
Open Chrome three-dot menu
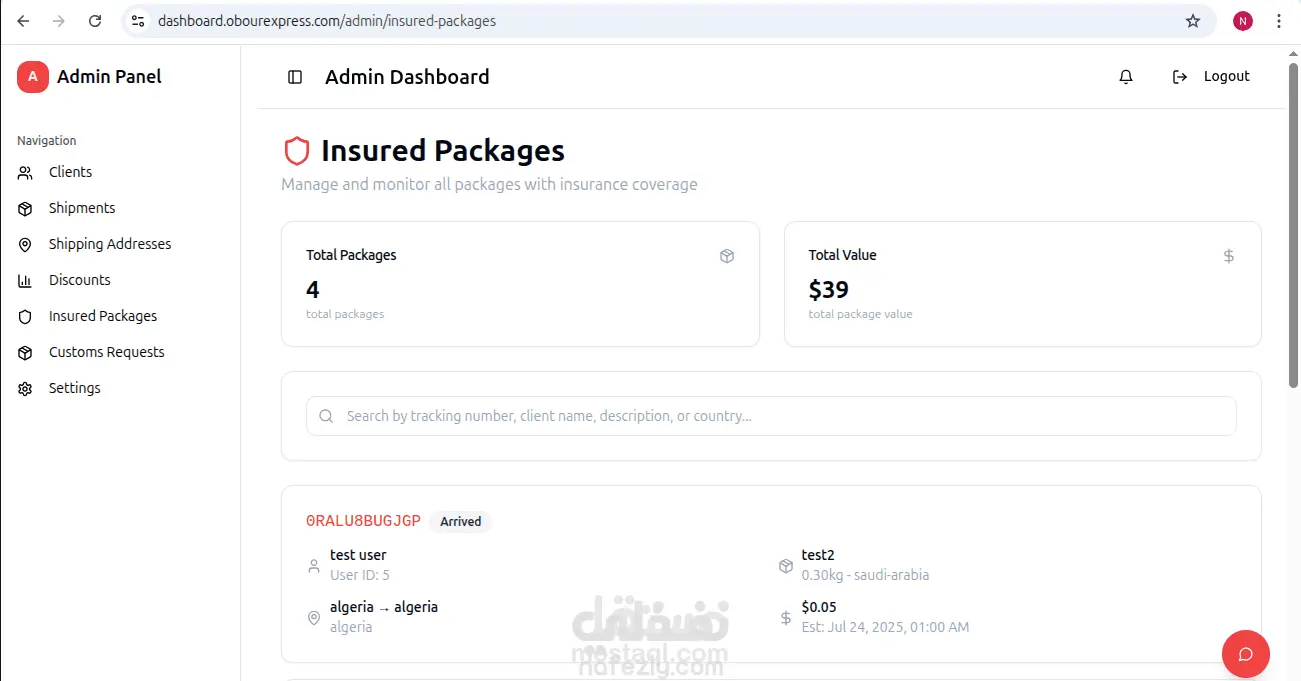coord(1279,21)
